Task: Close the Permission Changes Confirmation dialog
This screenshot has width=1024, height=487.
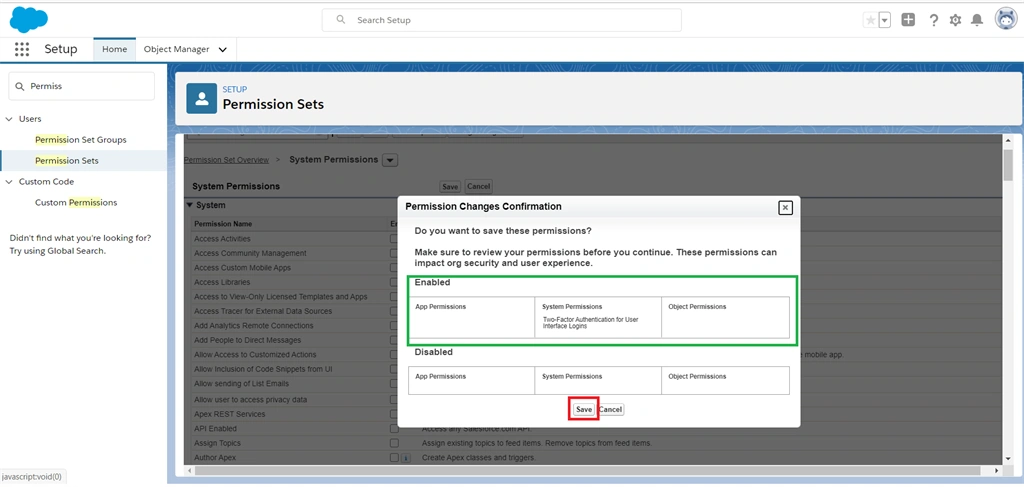Action: pyautogui.click(x=786, y=208)
